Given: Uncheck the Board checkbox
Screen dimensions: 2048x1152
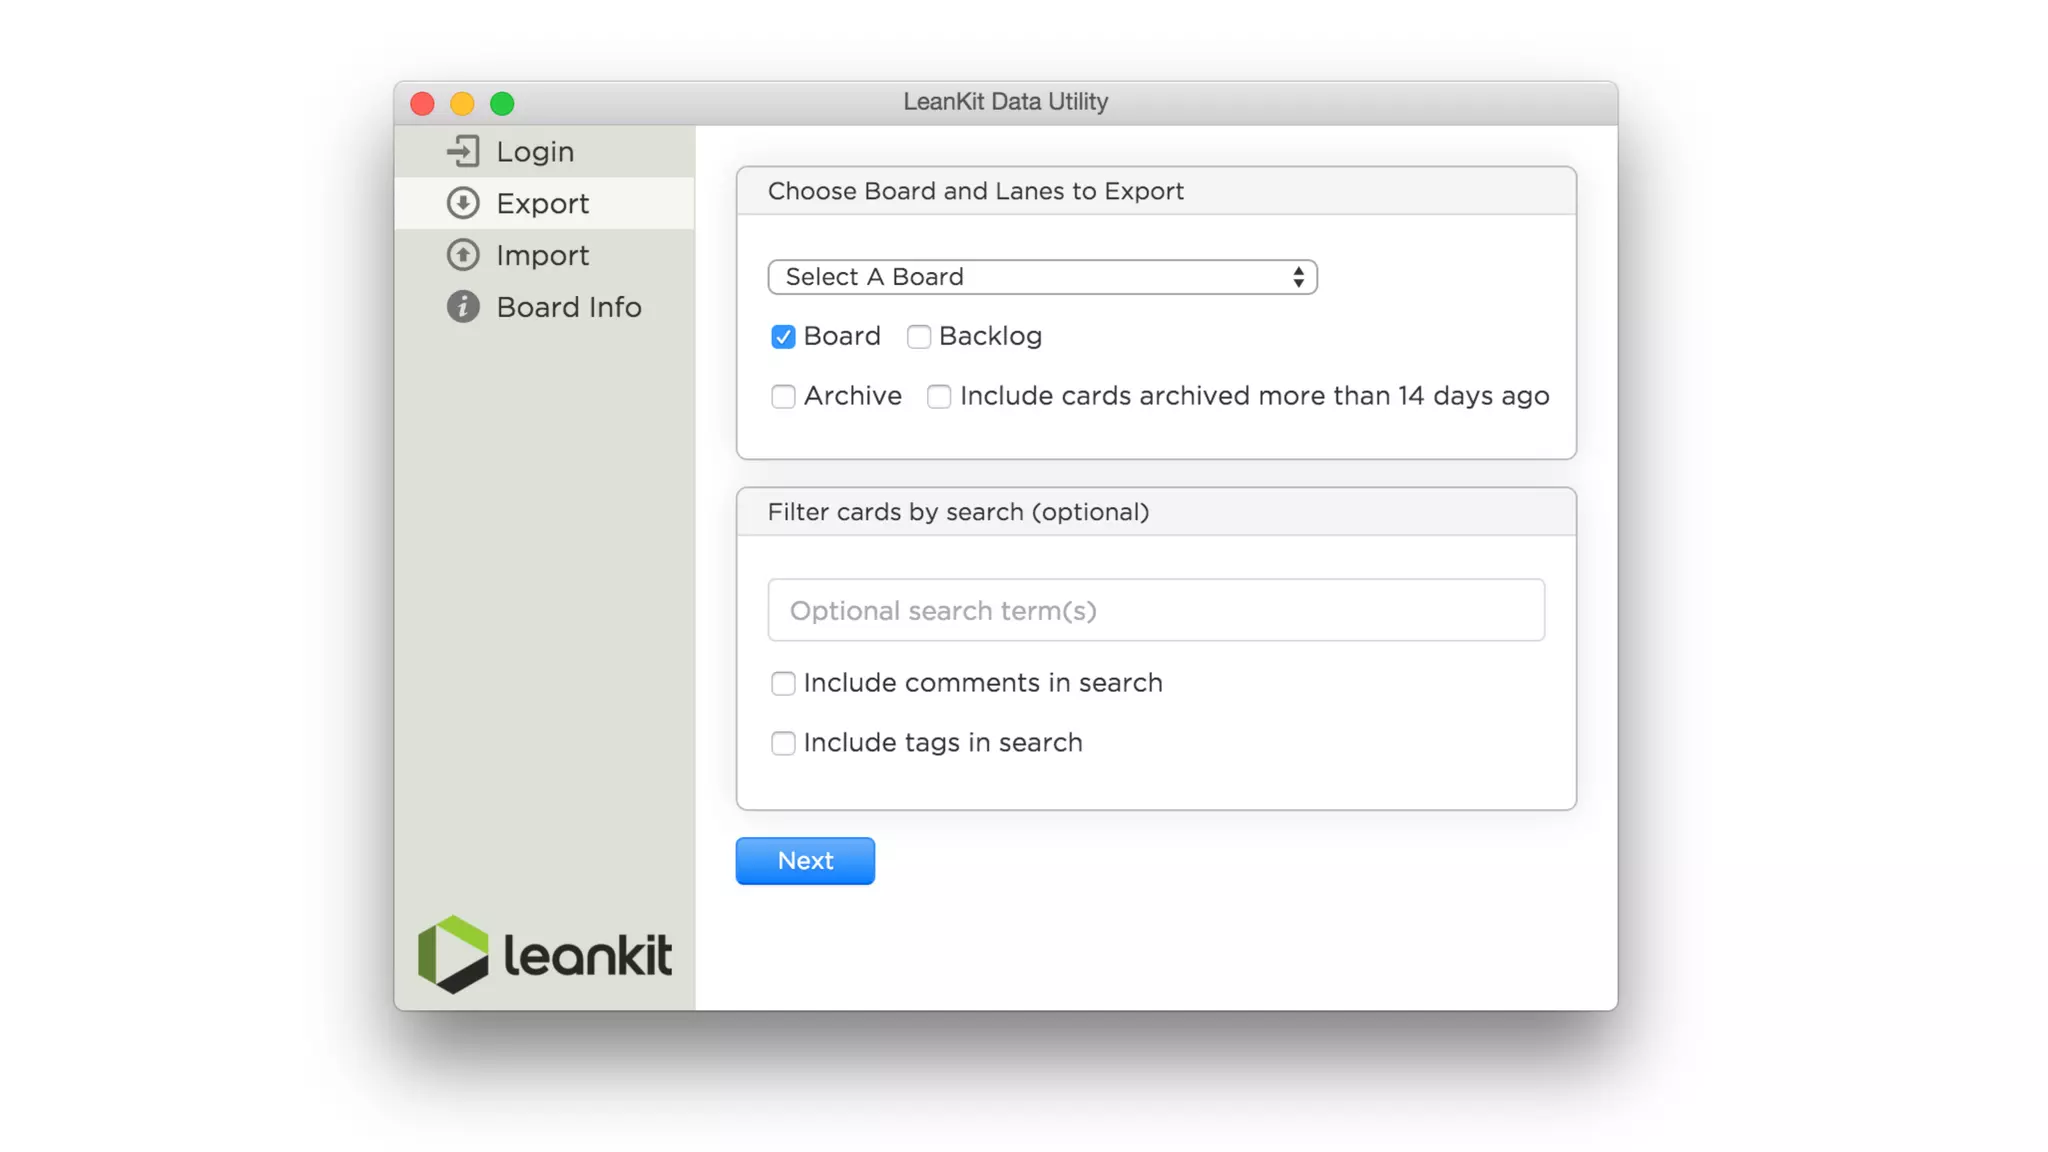Looking at the screenshot, I should click(x=783, y=337).
